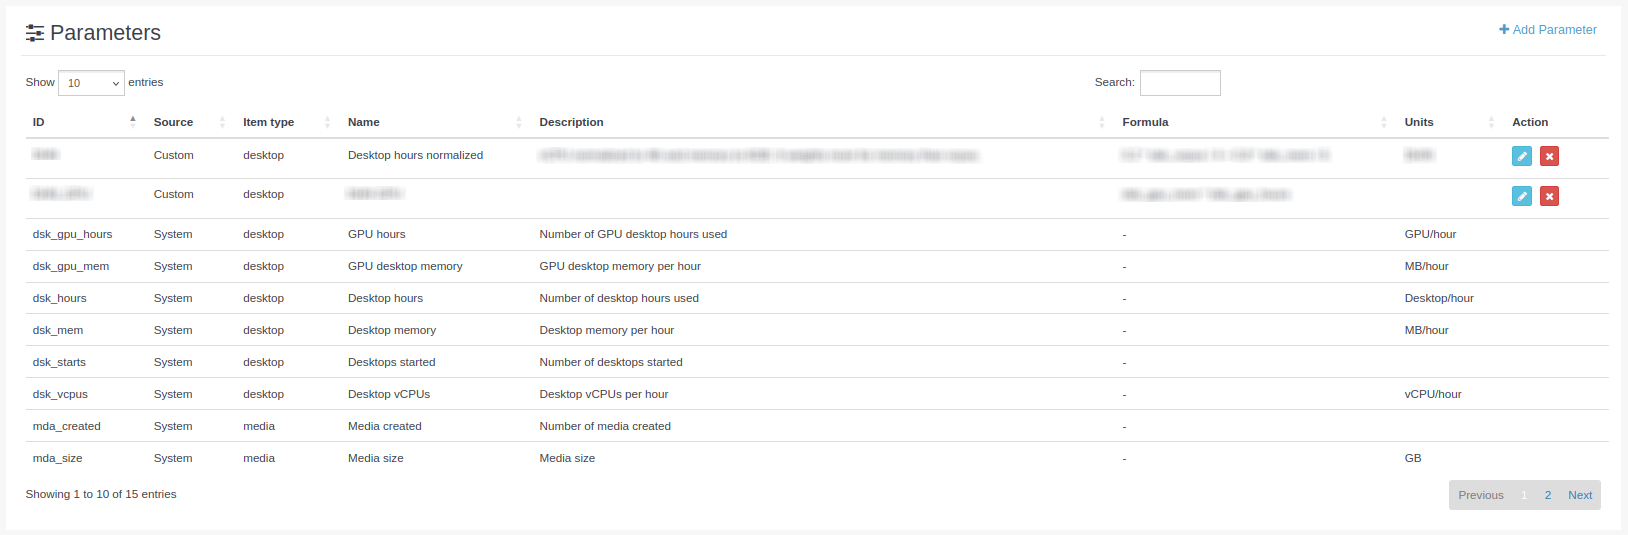Click the Previous pagination button

tap(1480, 495)
